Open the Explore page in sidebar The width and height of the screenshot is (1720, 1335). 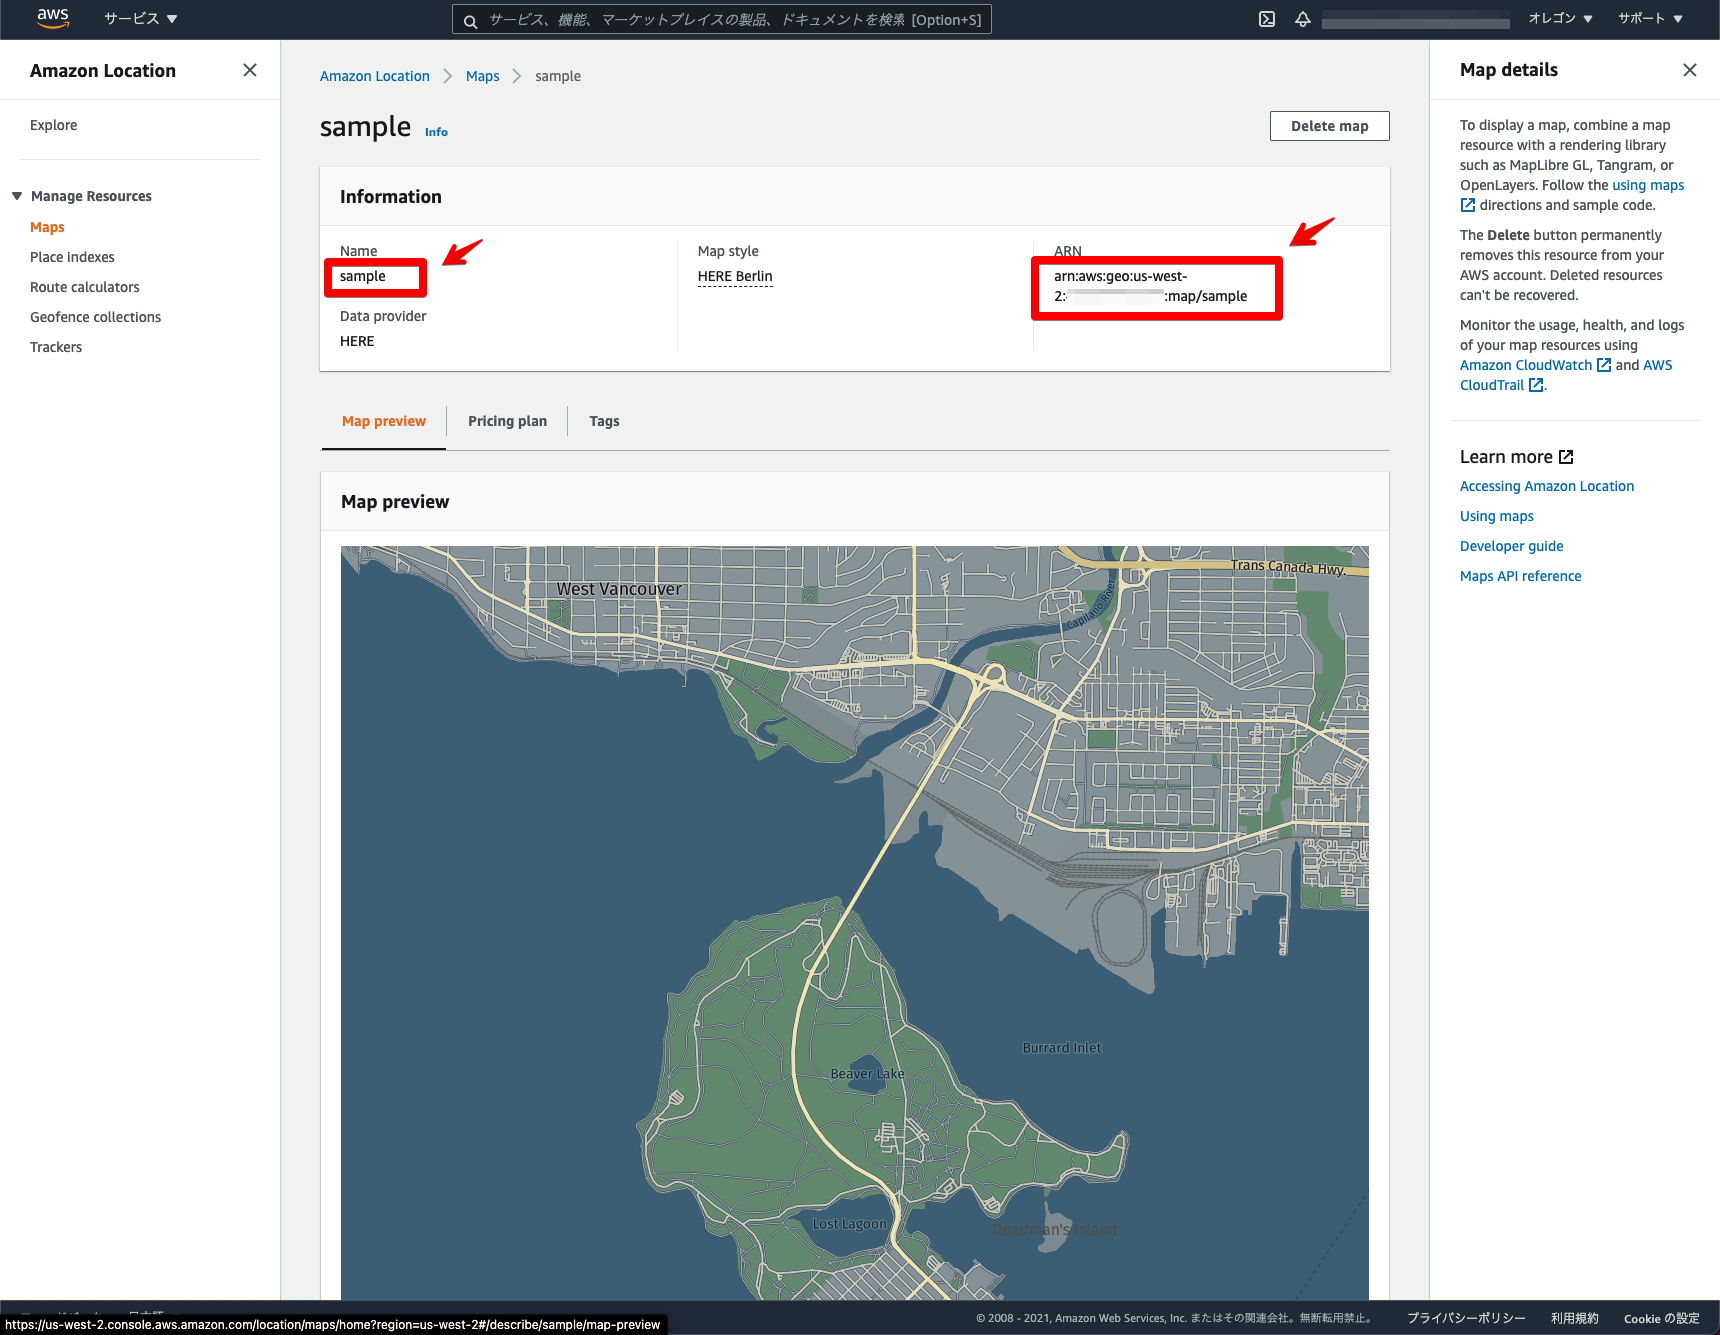pos(54,125)
